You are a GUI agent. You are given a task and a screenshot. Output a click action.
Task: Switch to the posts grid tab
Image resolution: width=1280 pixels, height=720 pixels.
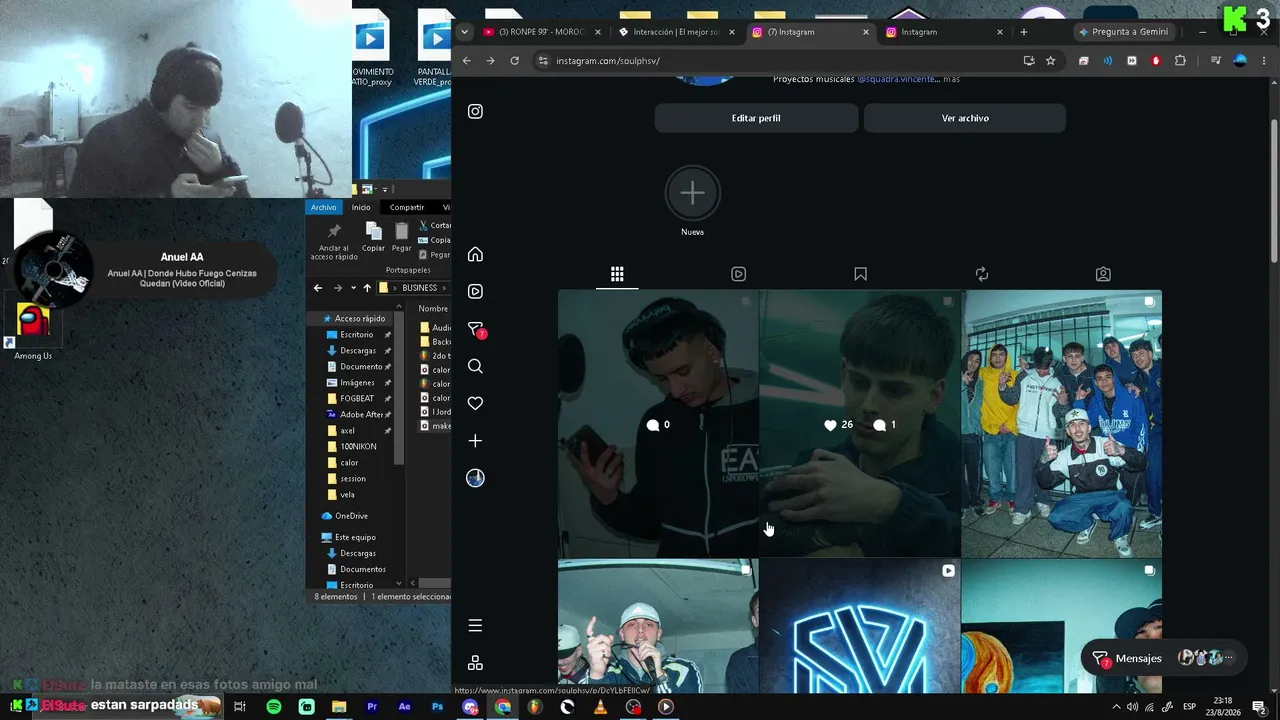tap(617, 274)
